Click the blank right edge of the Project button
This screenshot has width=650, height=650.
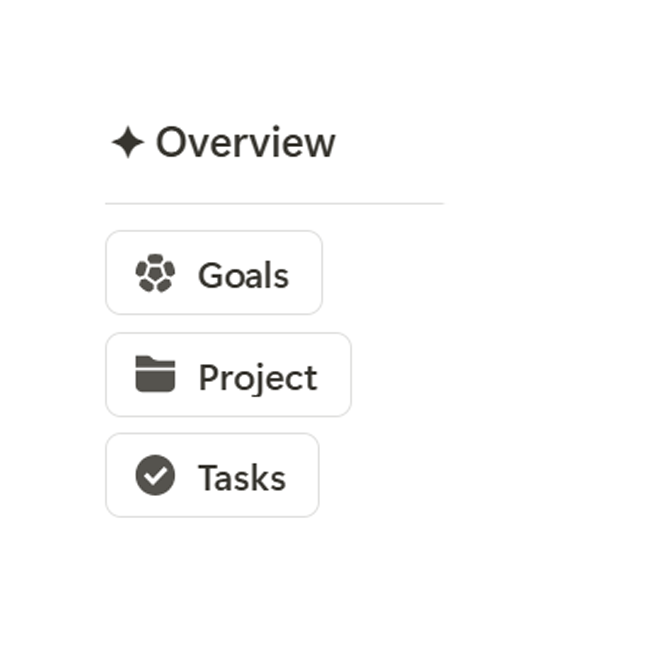[335, 374]
